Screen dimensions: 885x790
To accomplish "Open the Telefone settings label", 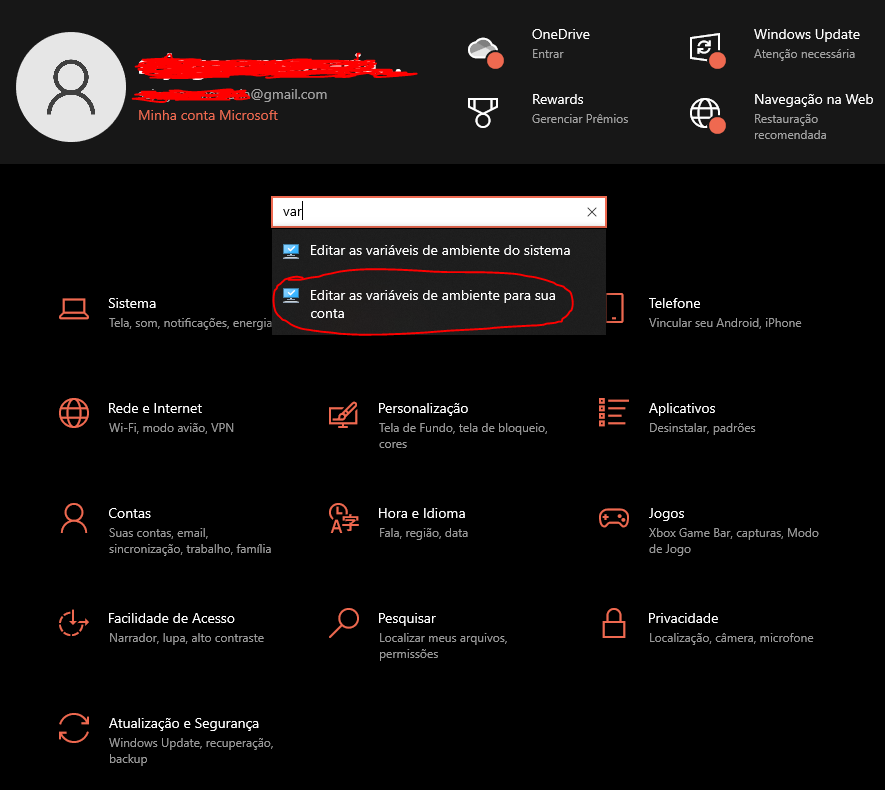I will [x=674, y=304].
